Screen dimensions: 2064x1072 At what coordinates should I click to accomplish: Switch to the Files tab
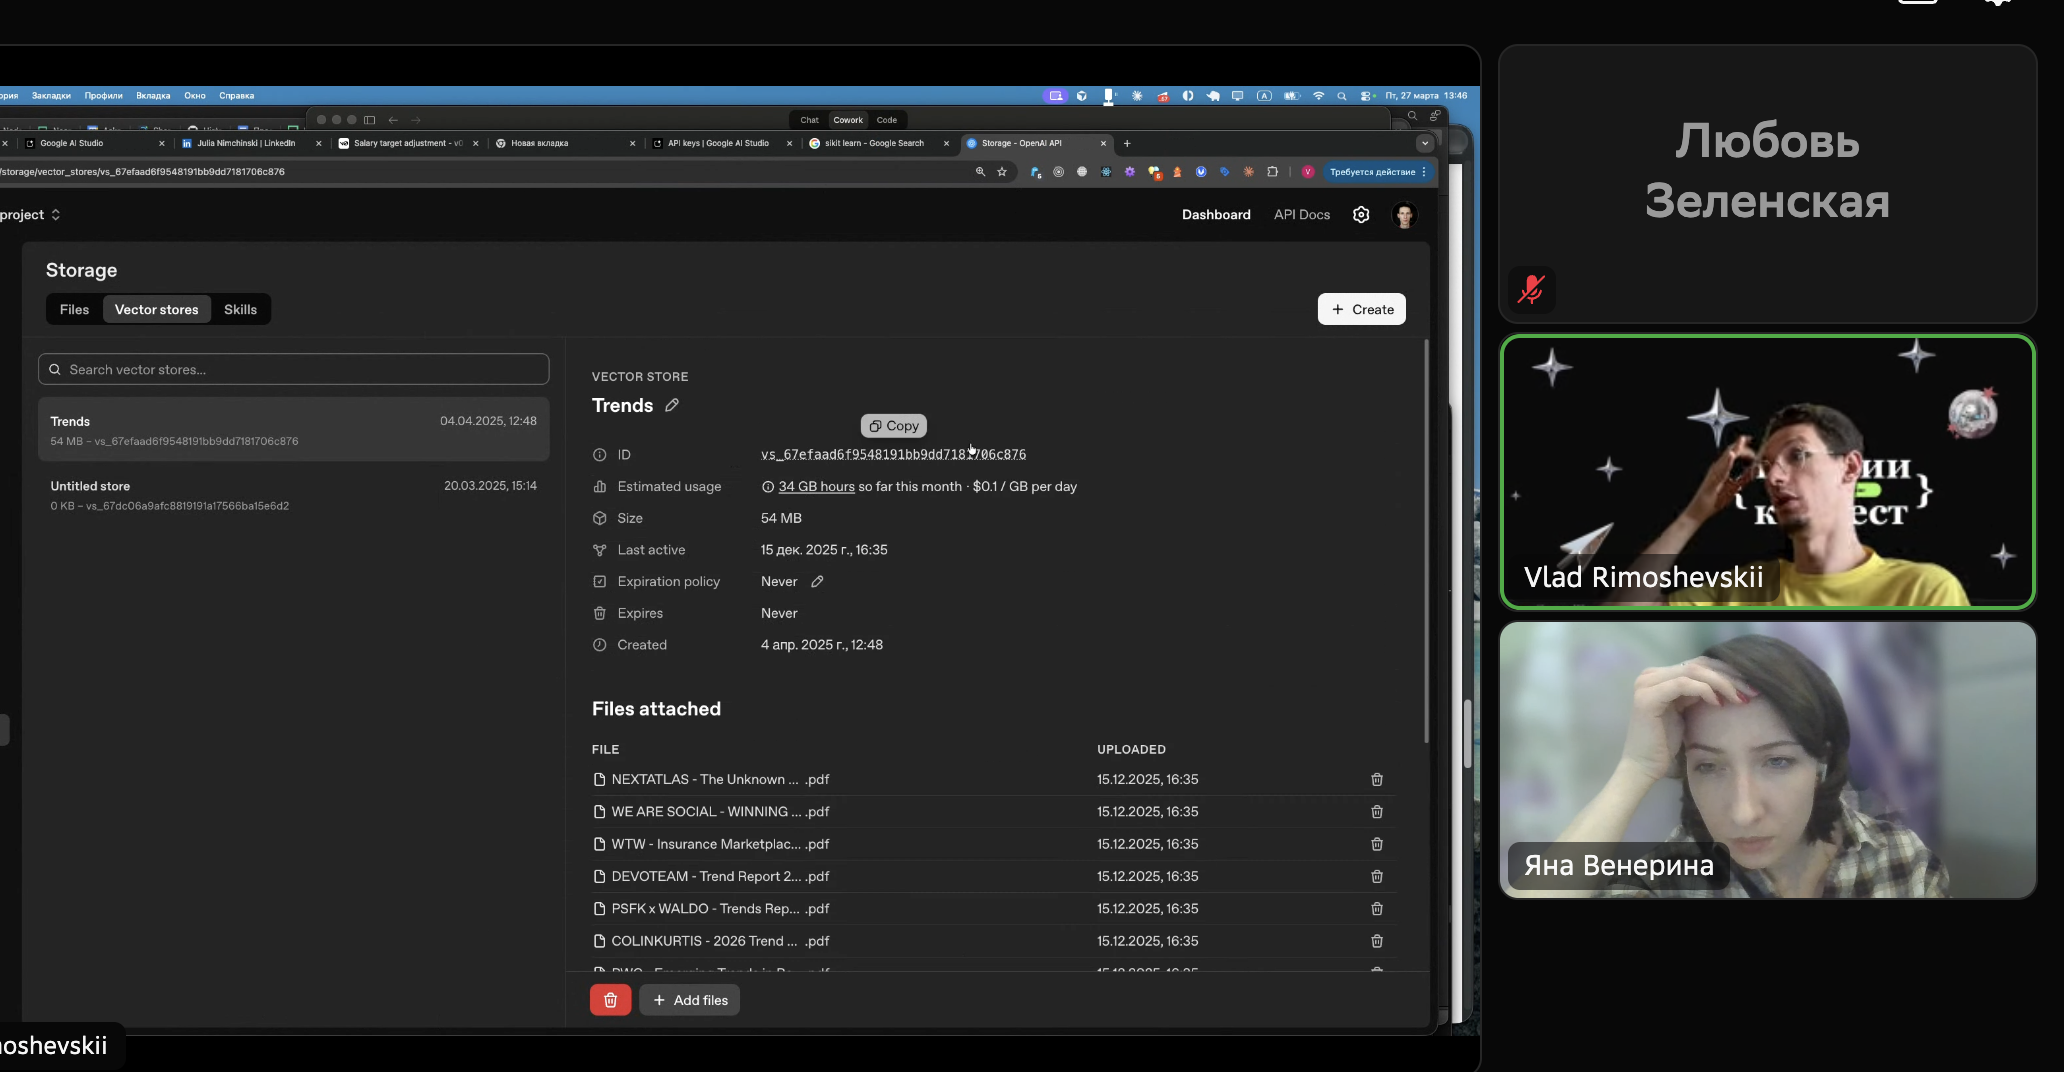pyautogui.click(x=74, y=310)
